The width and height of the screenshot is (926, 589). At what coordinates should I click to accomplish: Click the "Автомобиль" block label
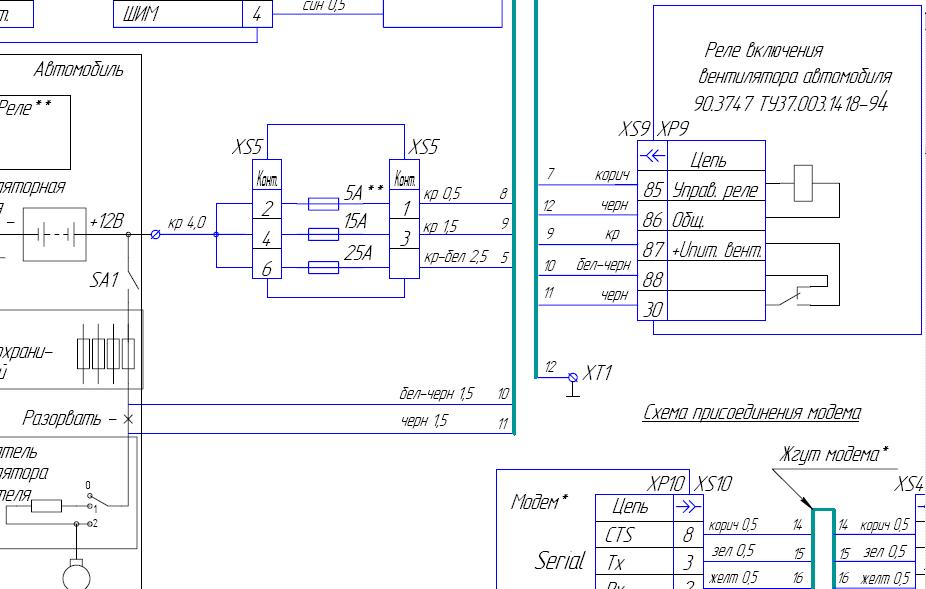tap(79, 70)
